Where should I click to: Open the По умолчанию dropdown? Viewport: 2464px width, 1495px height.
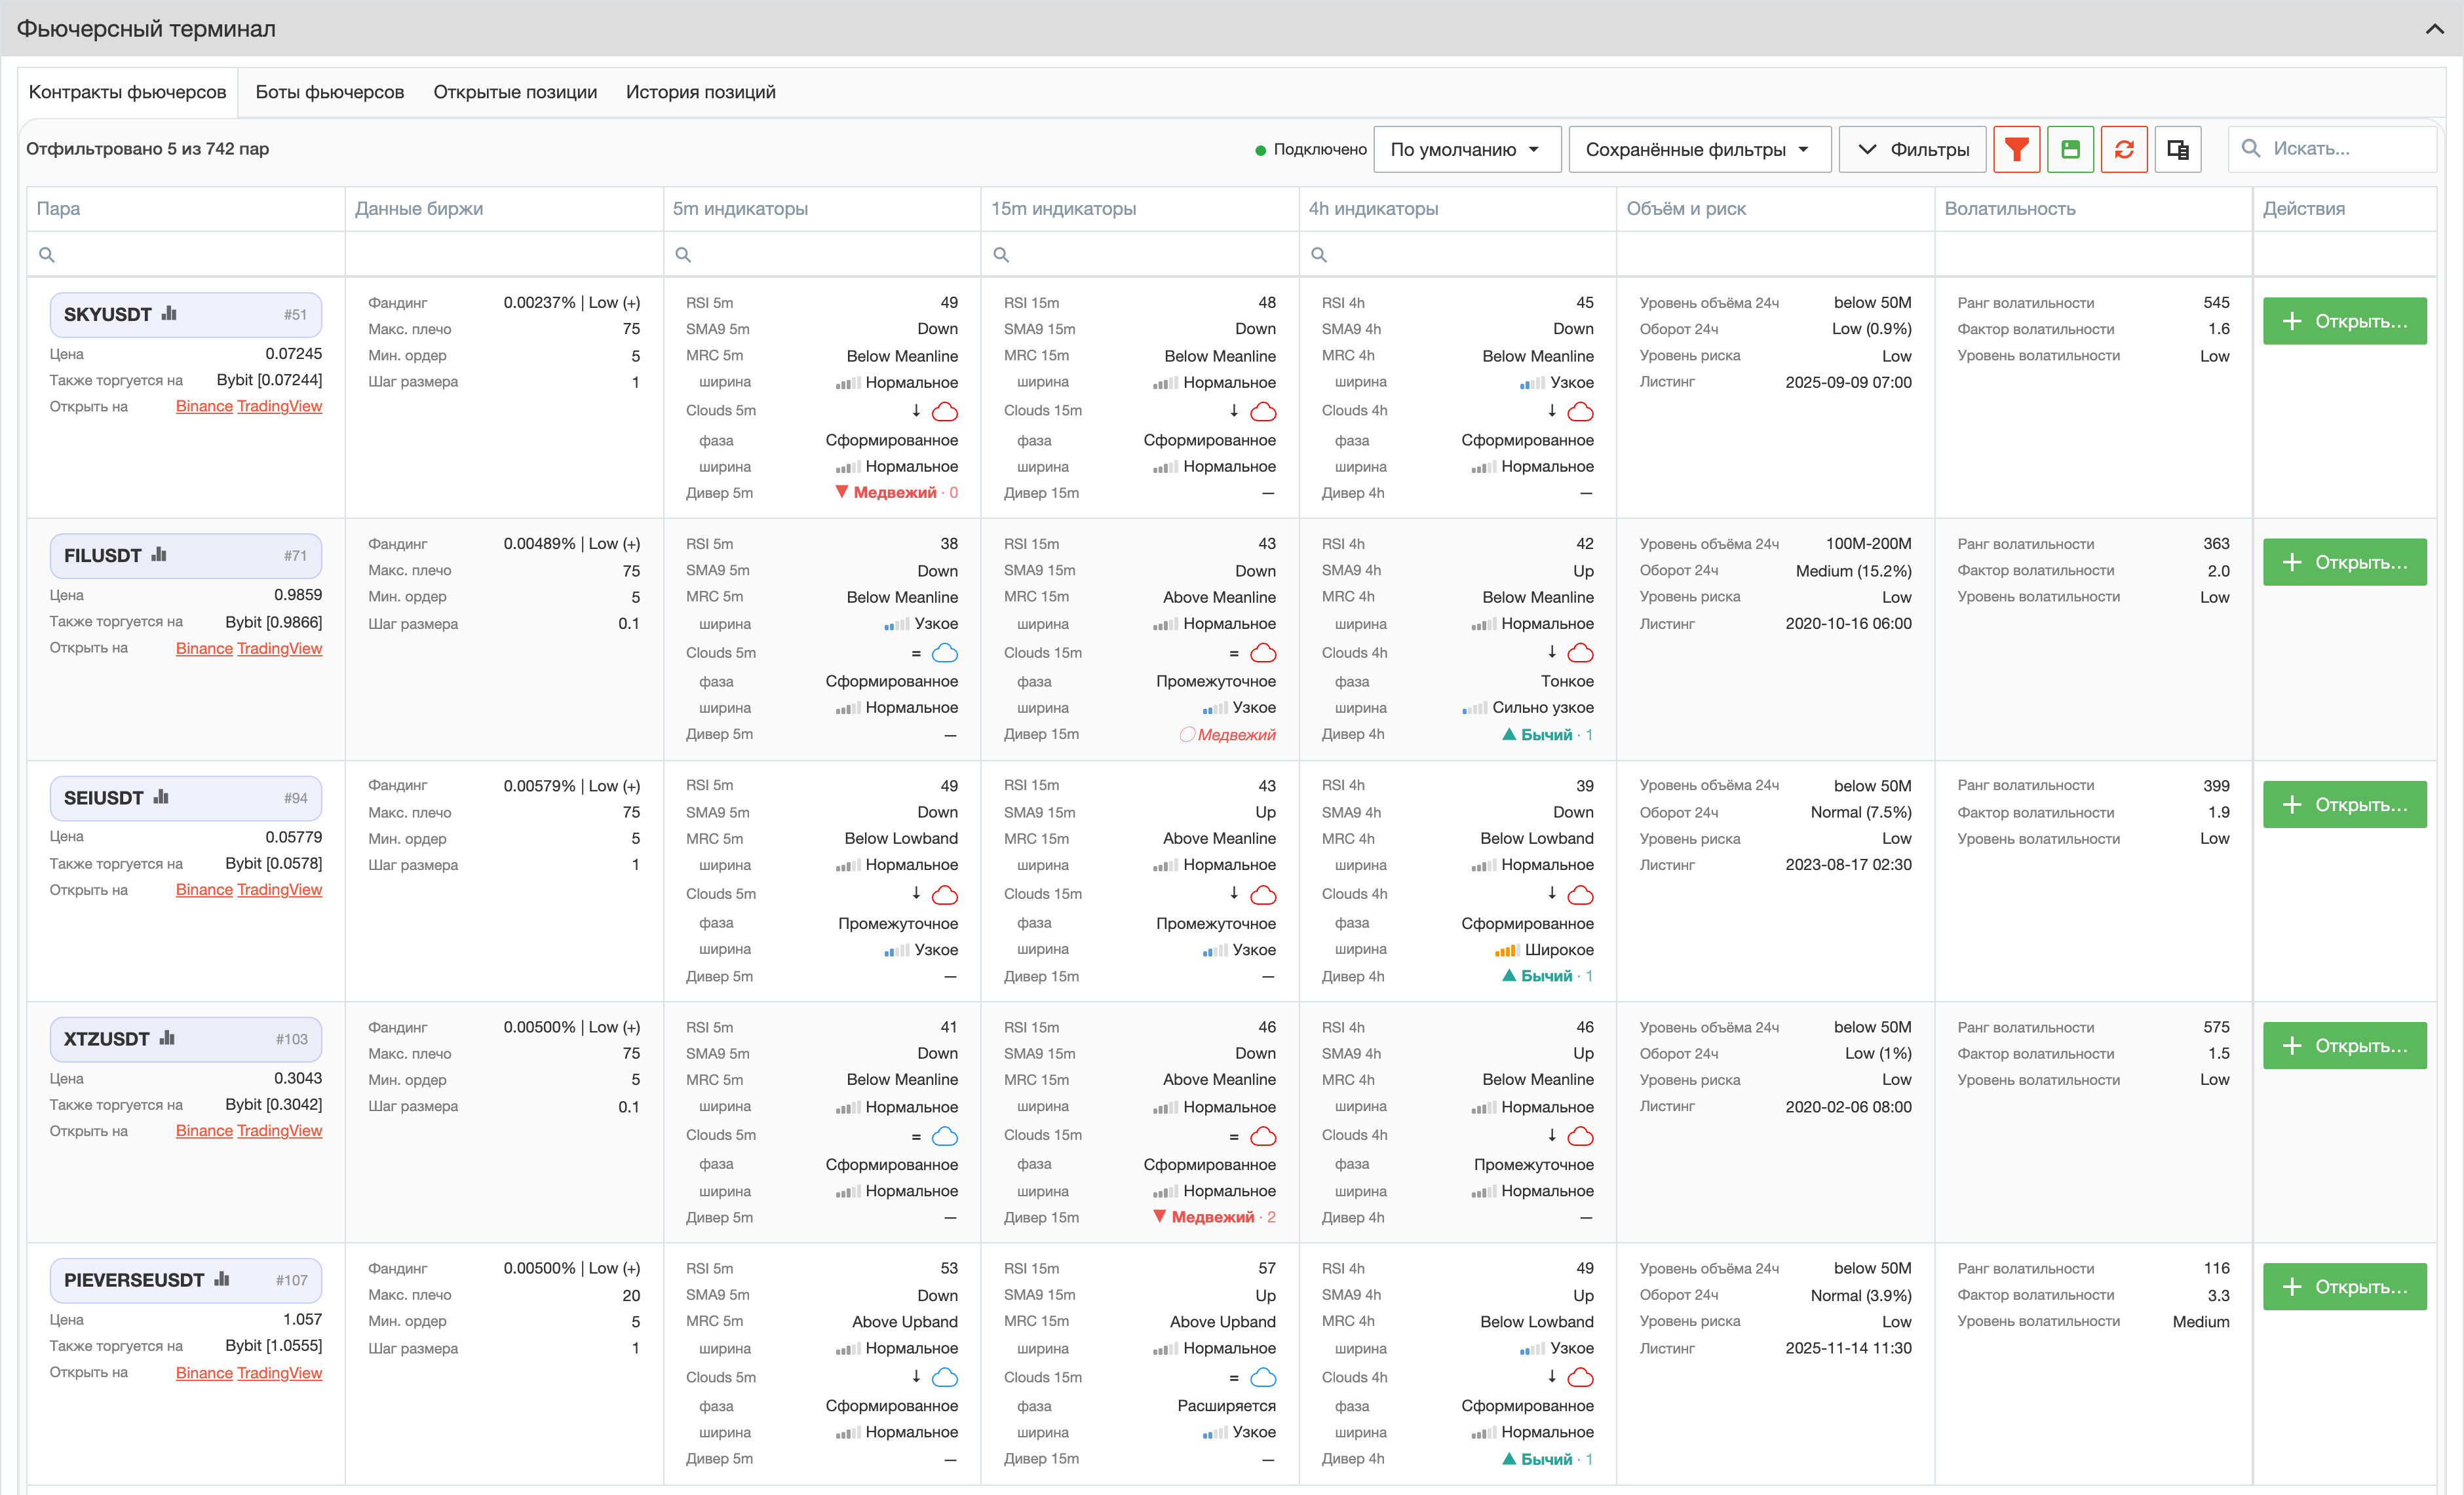[x=1467, y=149]
